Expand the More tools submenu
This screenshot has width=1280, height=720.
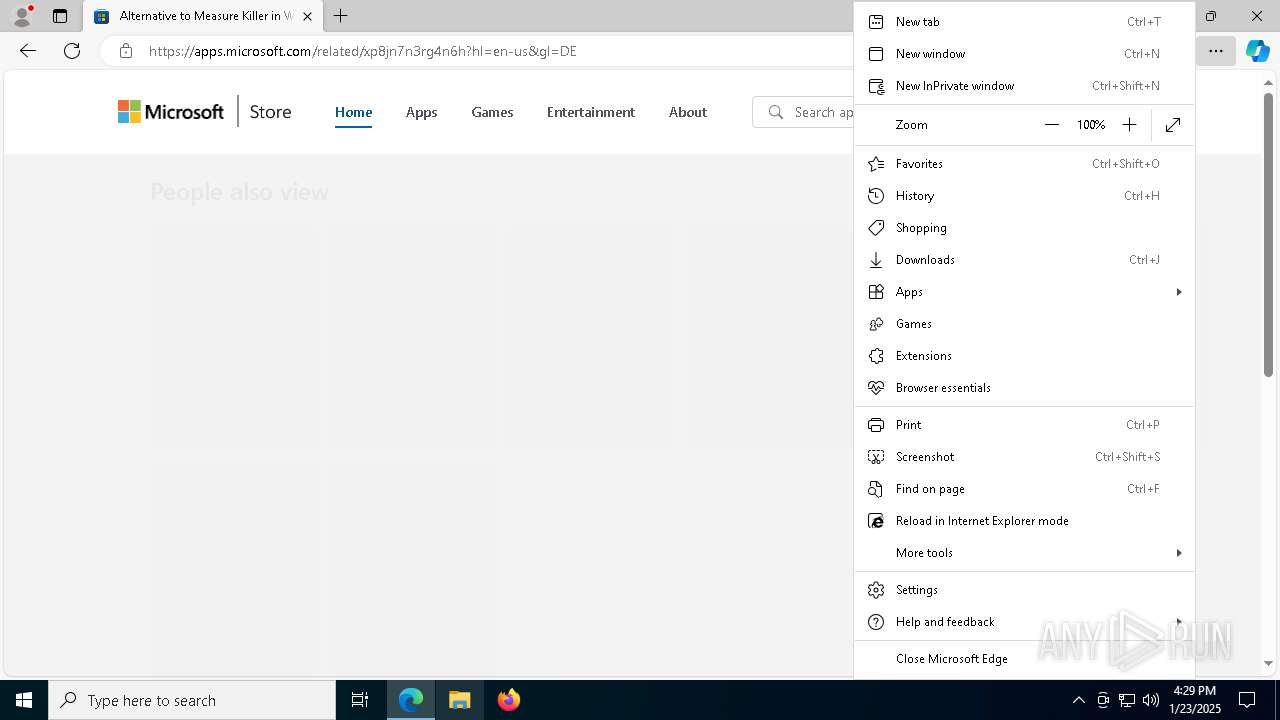[1024, 553]
